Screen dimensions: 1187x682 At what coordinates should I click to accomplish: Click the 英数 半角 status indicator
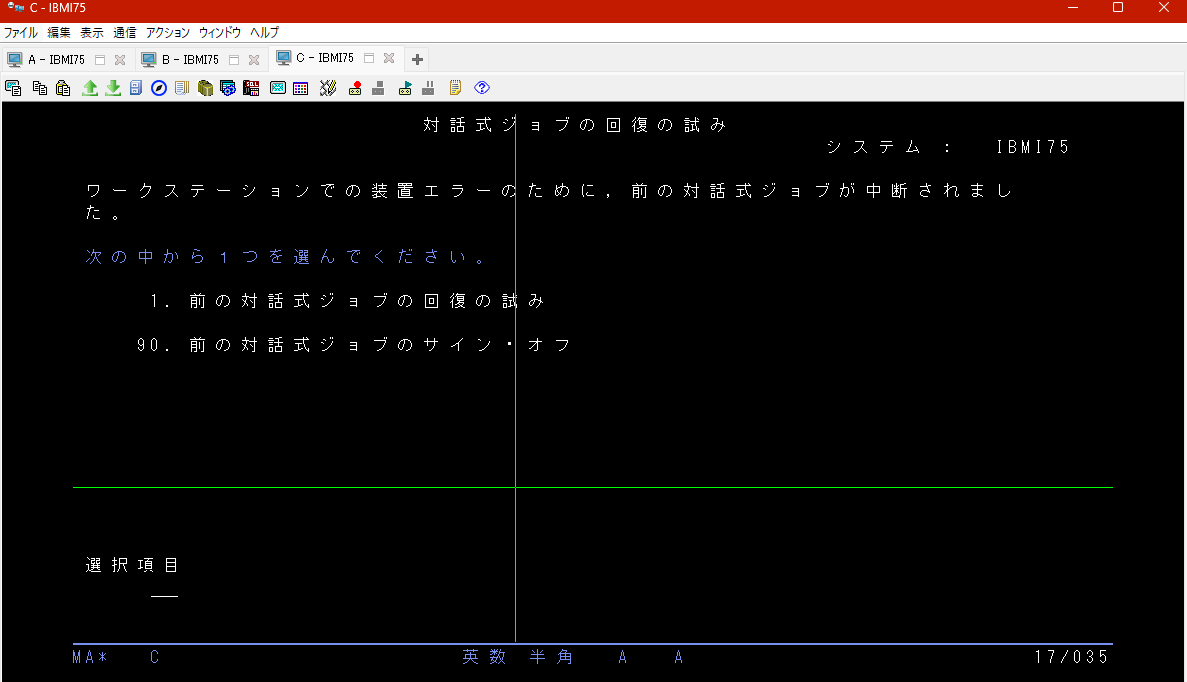(x=518, y=657)
